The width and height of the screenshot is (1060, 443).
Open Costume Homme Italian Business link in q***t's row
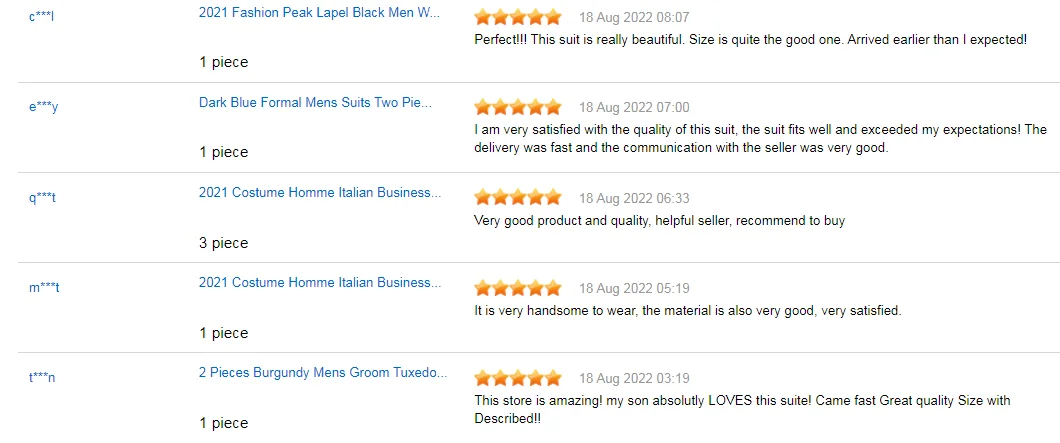[x=319, y=193]
